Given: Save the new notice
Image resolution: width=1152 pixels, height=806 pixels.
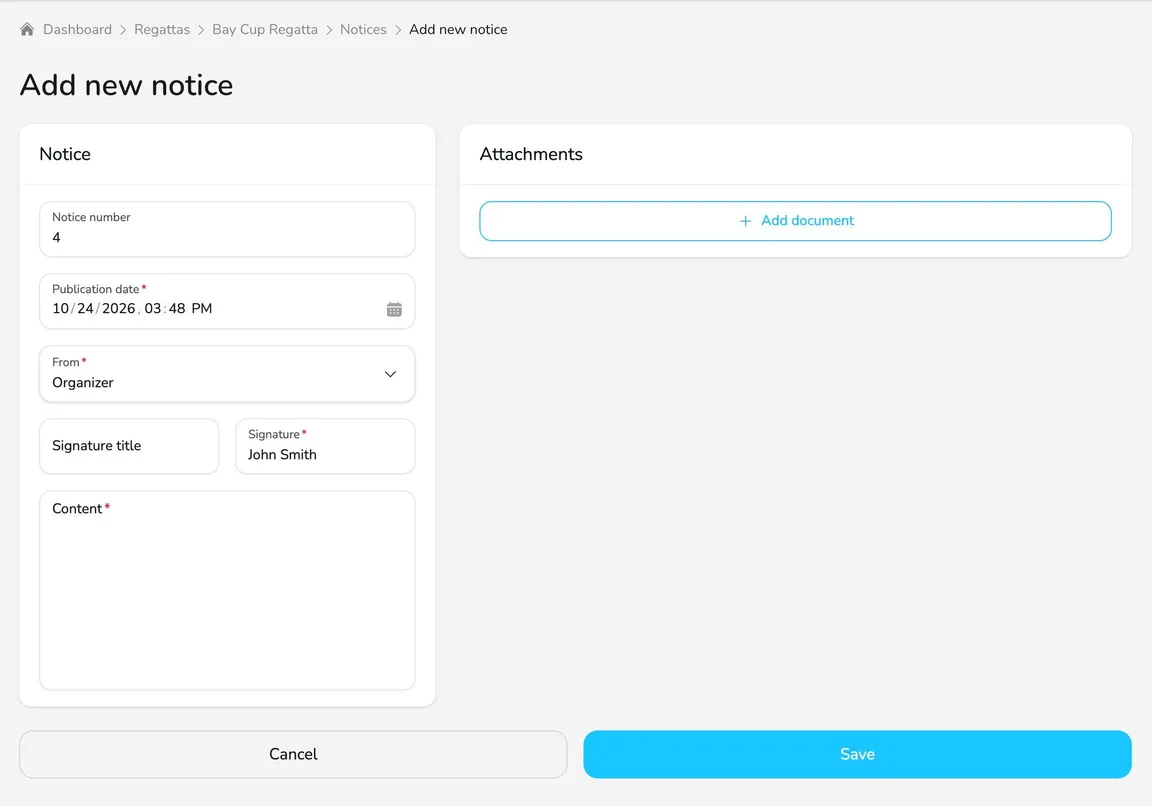Looking at the screenshot, I should (x=857, y=754).
